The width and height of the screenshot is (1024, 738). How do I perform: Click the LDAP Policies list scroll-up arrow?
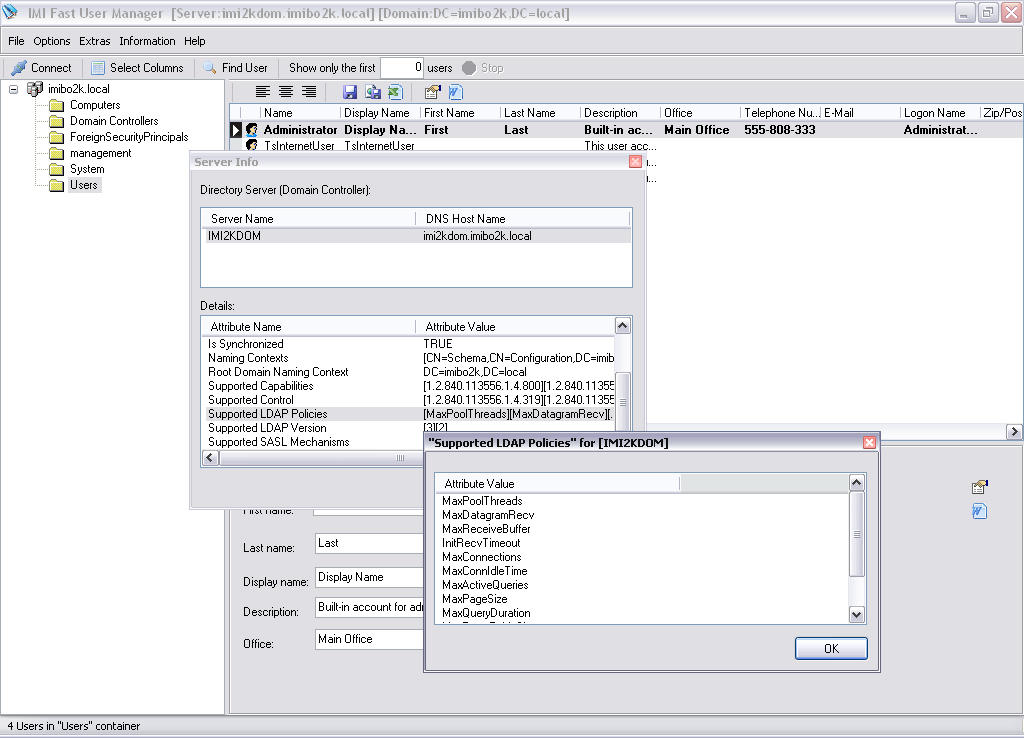[856, 483]
